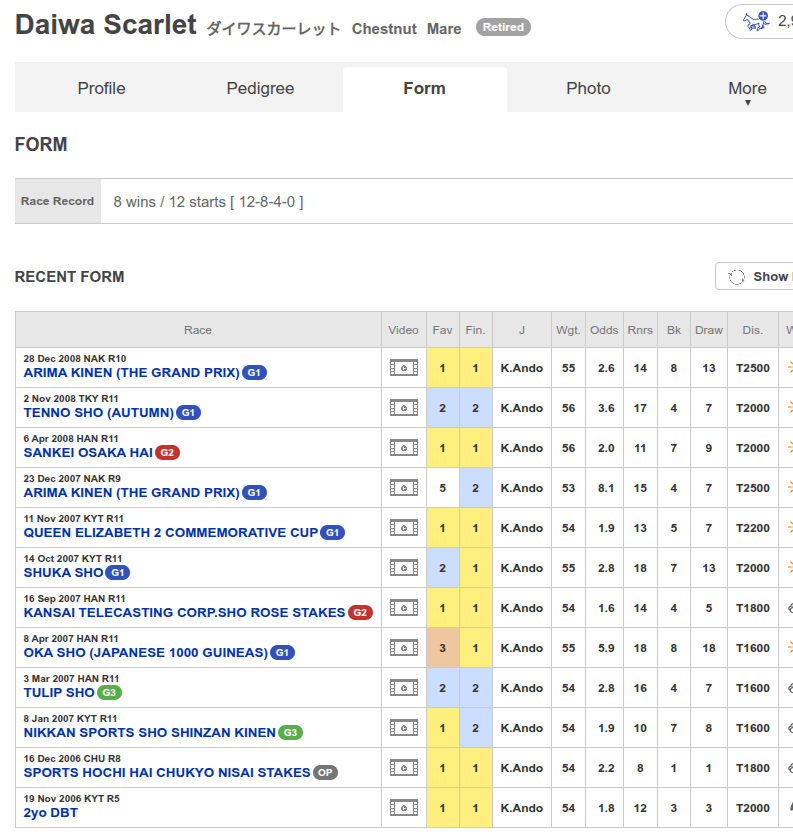Play video for Oka Sho race
Viewport: 793px width, 837px height.
(x=403, y=648)
